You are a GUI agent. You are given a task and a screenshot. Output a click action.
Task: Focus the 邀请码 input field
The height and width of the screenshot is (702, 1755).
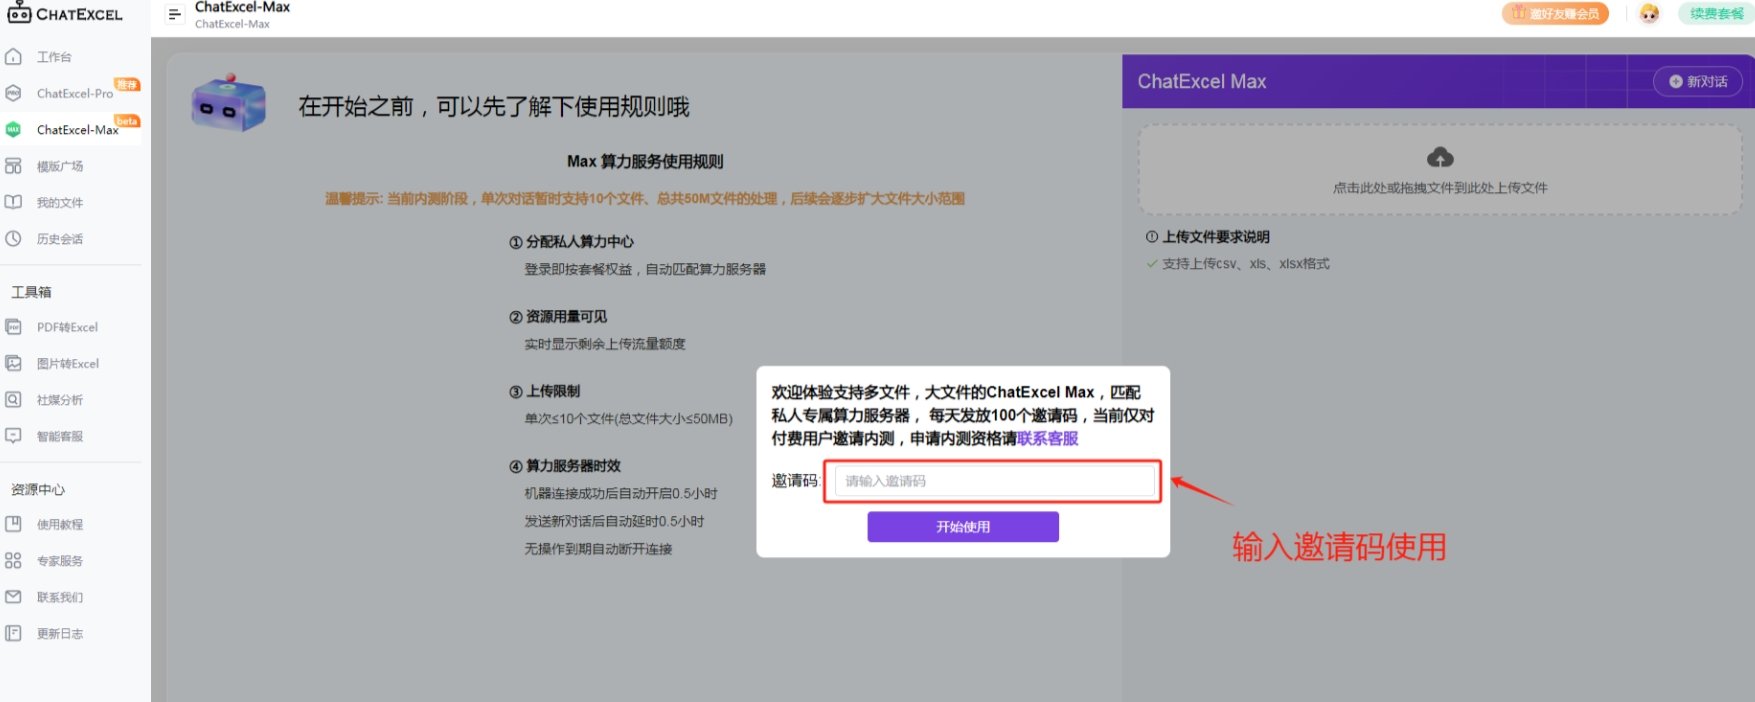click(x=994, y=481)
